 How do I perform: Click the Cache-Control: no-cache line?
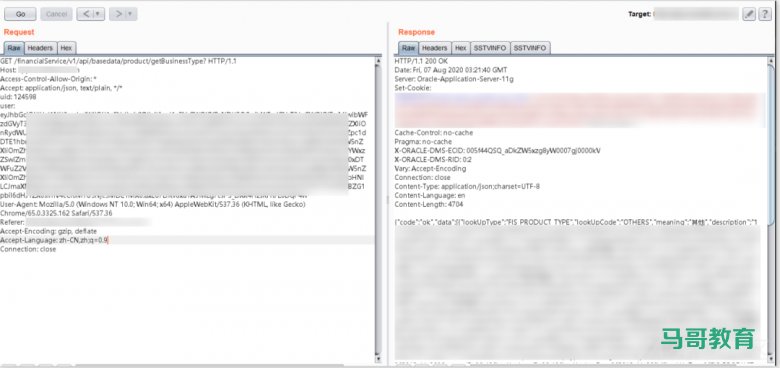tap(434, 133)
